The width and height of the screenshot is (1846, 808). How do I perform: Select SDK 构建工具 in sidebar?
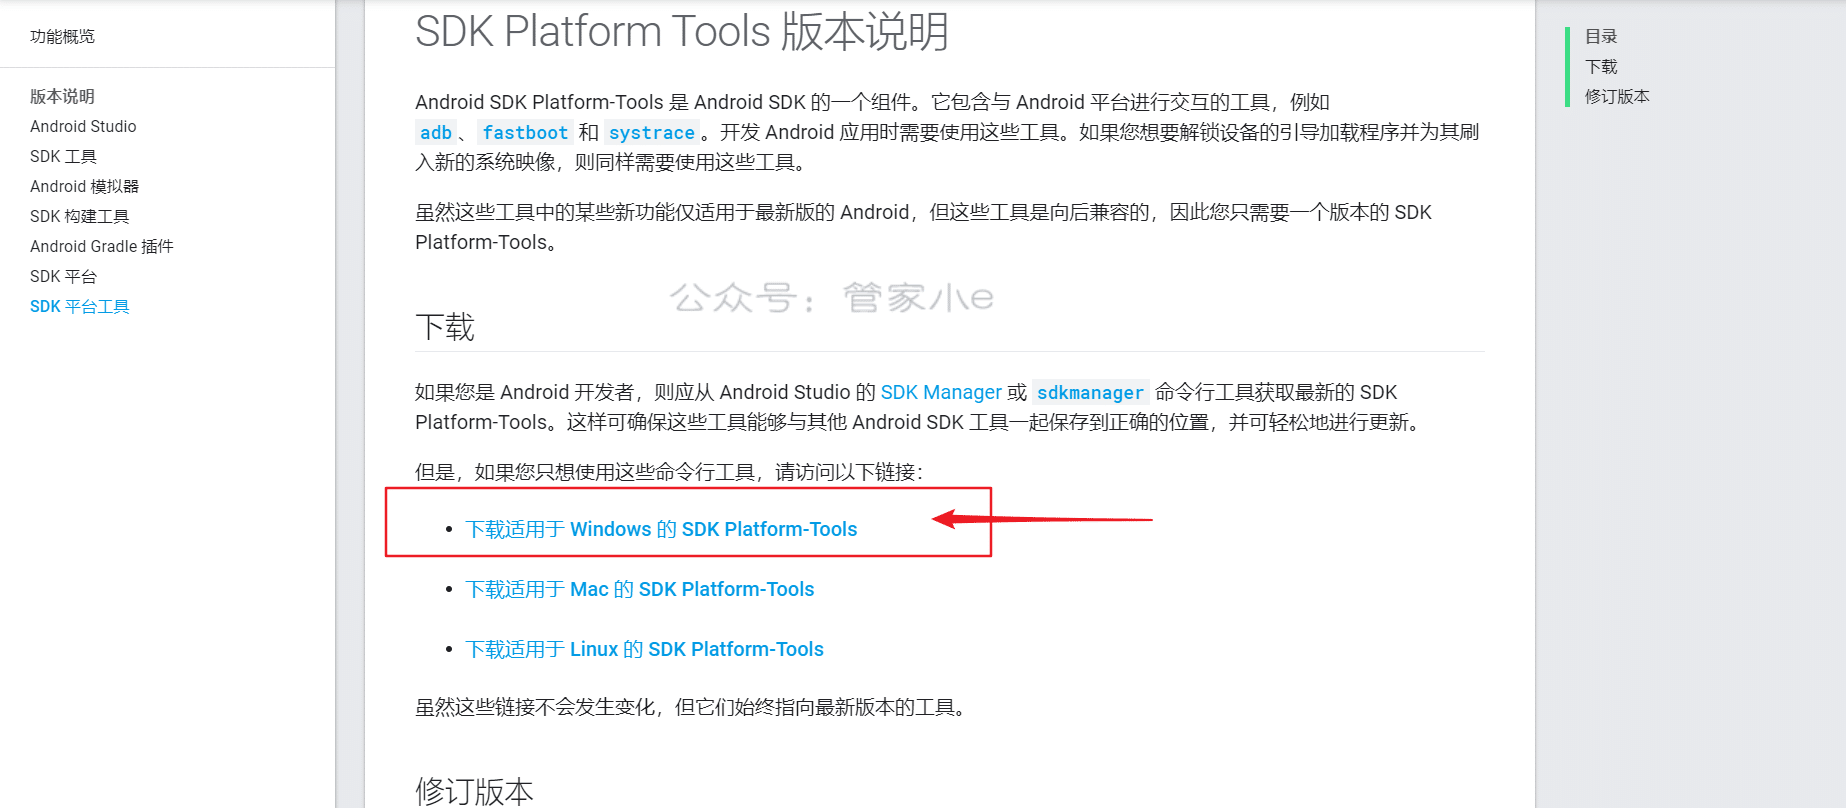pos(79,217)
